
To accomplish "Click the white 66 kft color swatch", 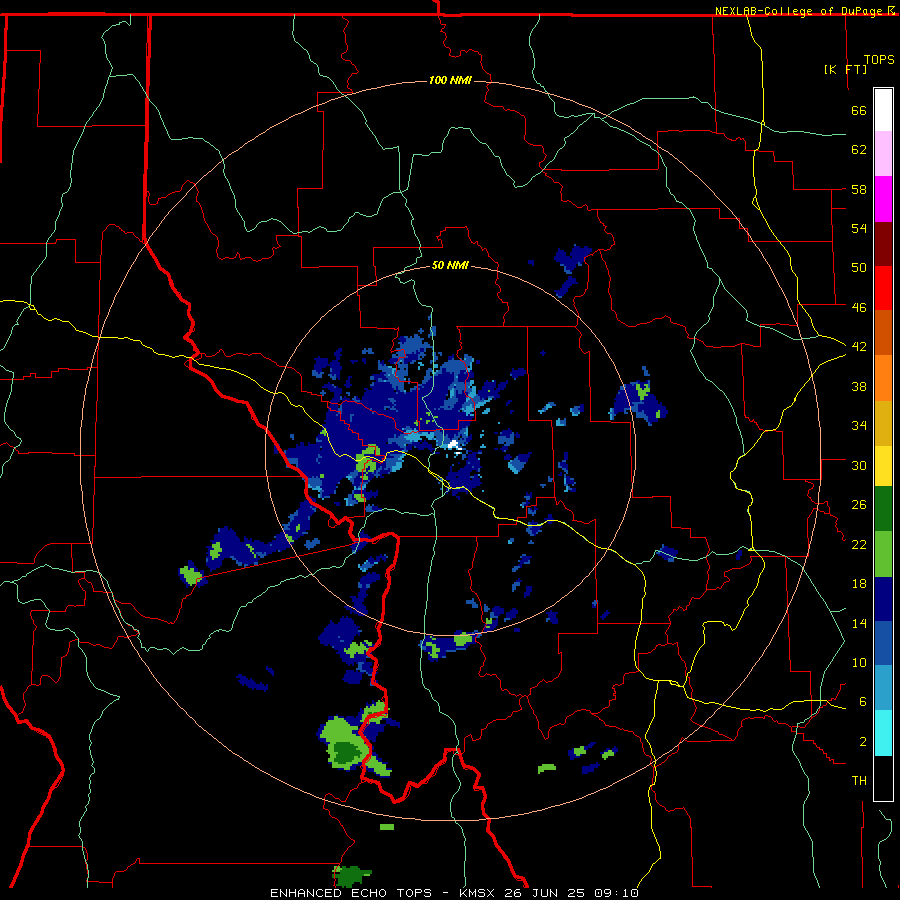I will click(x=883, y=110).
